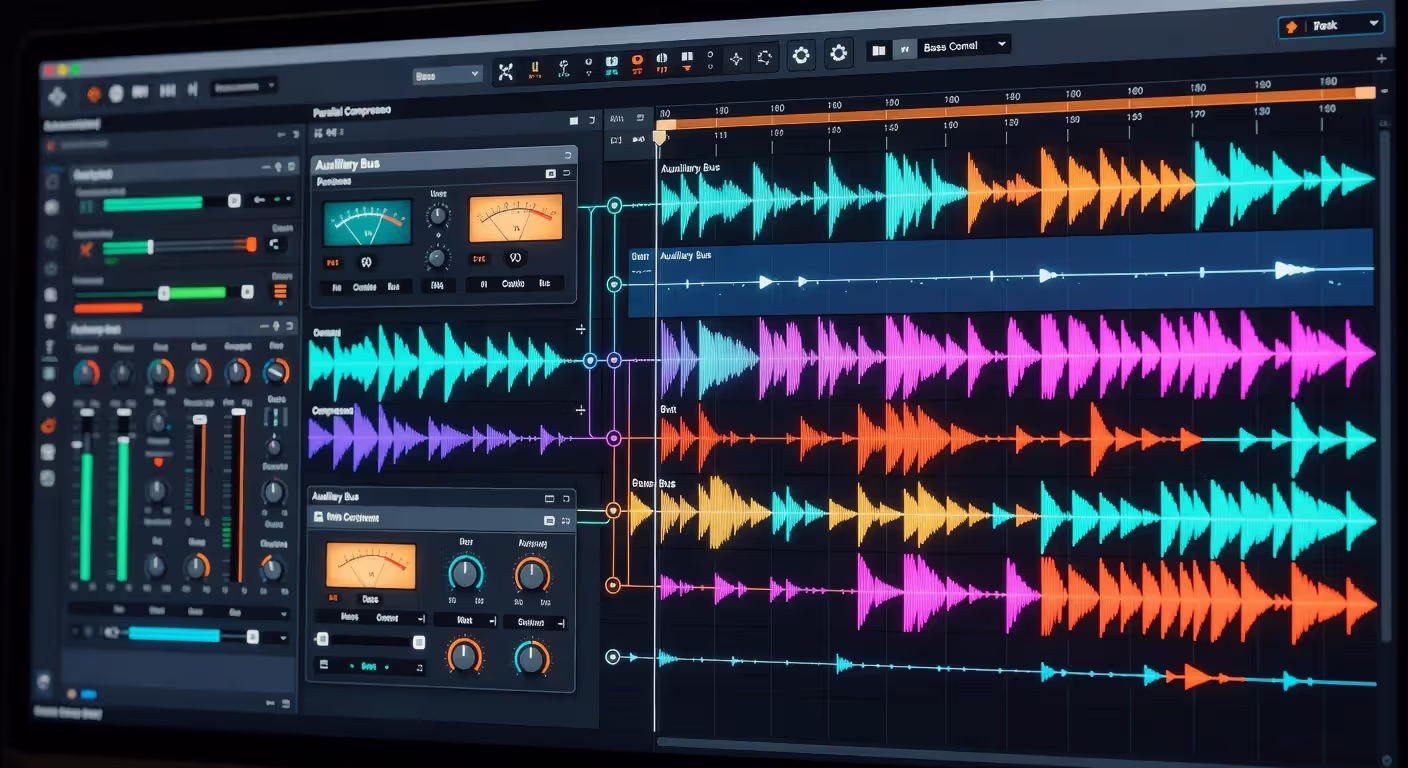Click the orange playhead marker on the ruler
This screenshot has height=768, width=1408.
[x=659, y=137]
